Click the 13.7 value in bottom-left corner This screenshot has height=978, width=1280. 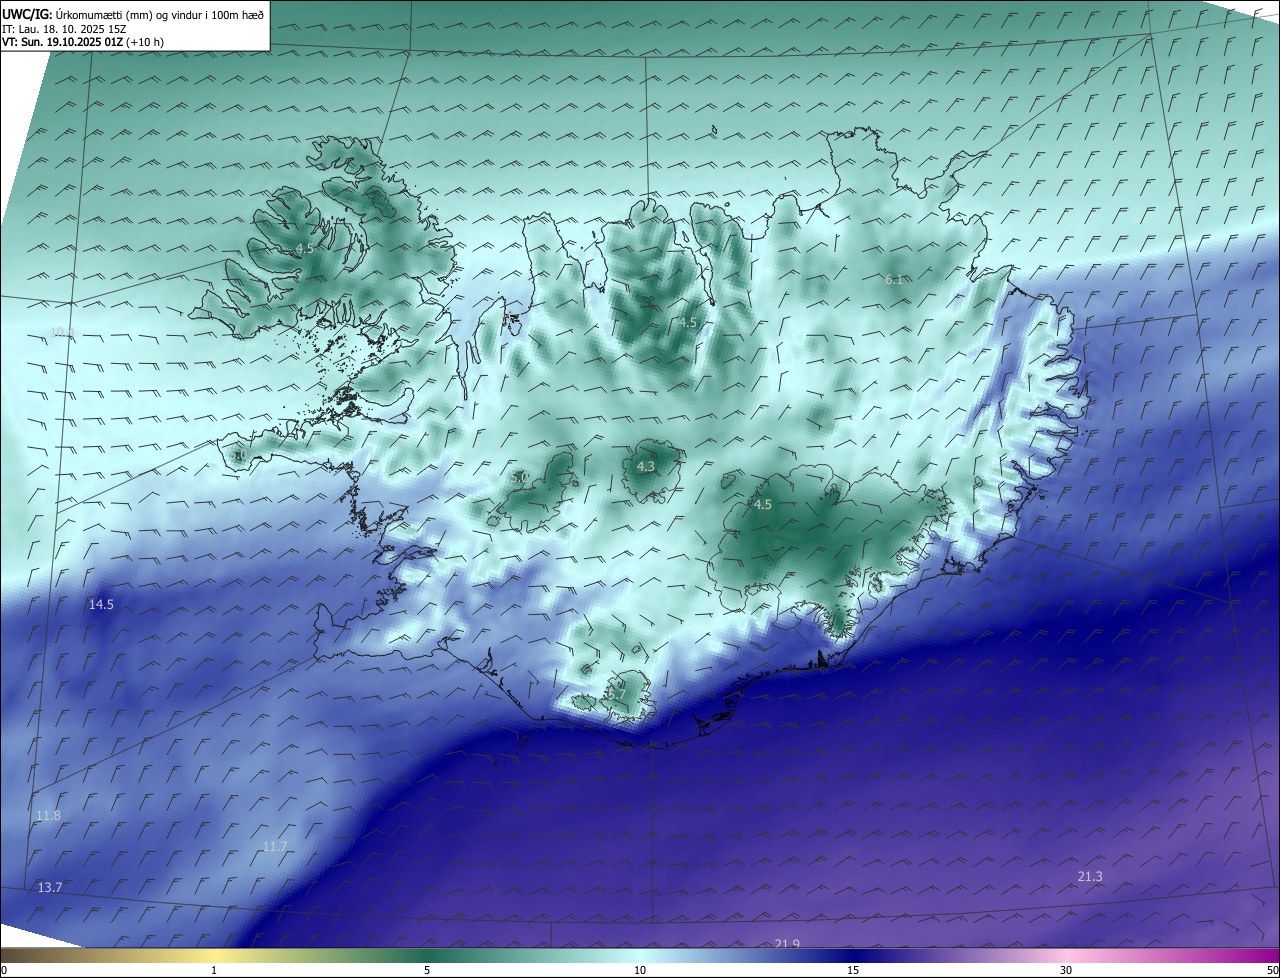[x=50, y=888]
